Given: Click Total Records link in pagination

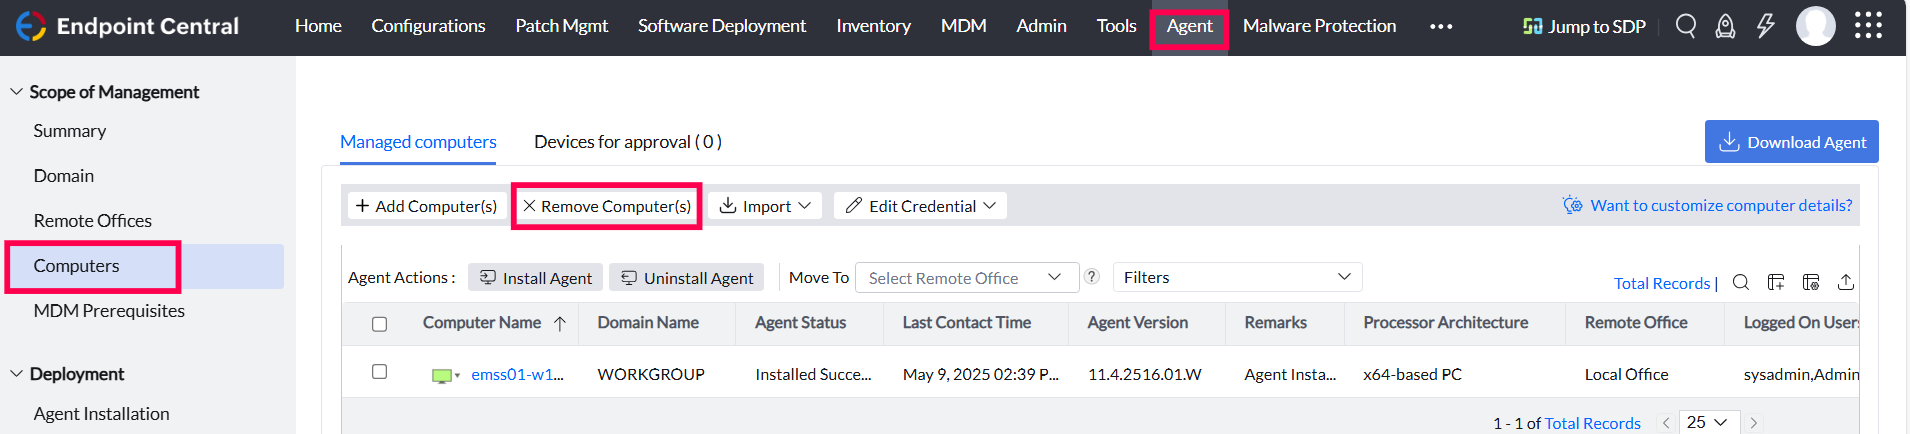Looking at the screenshot, I should [x=1592, y=423].
